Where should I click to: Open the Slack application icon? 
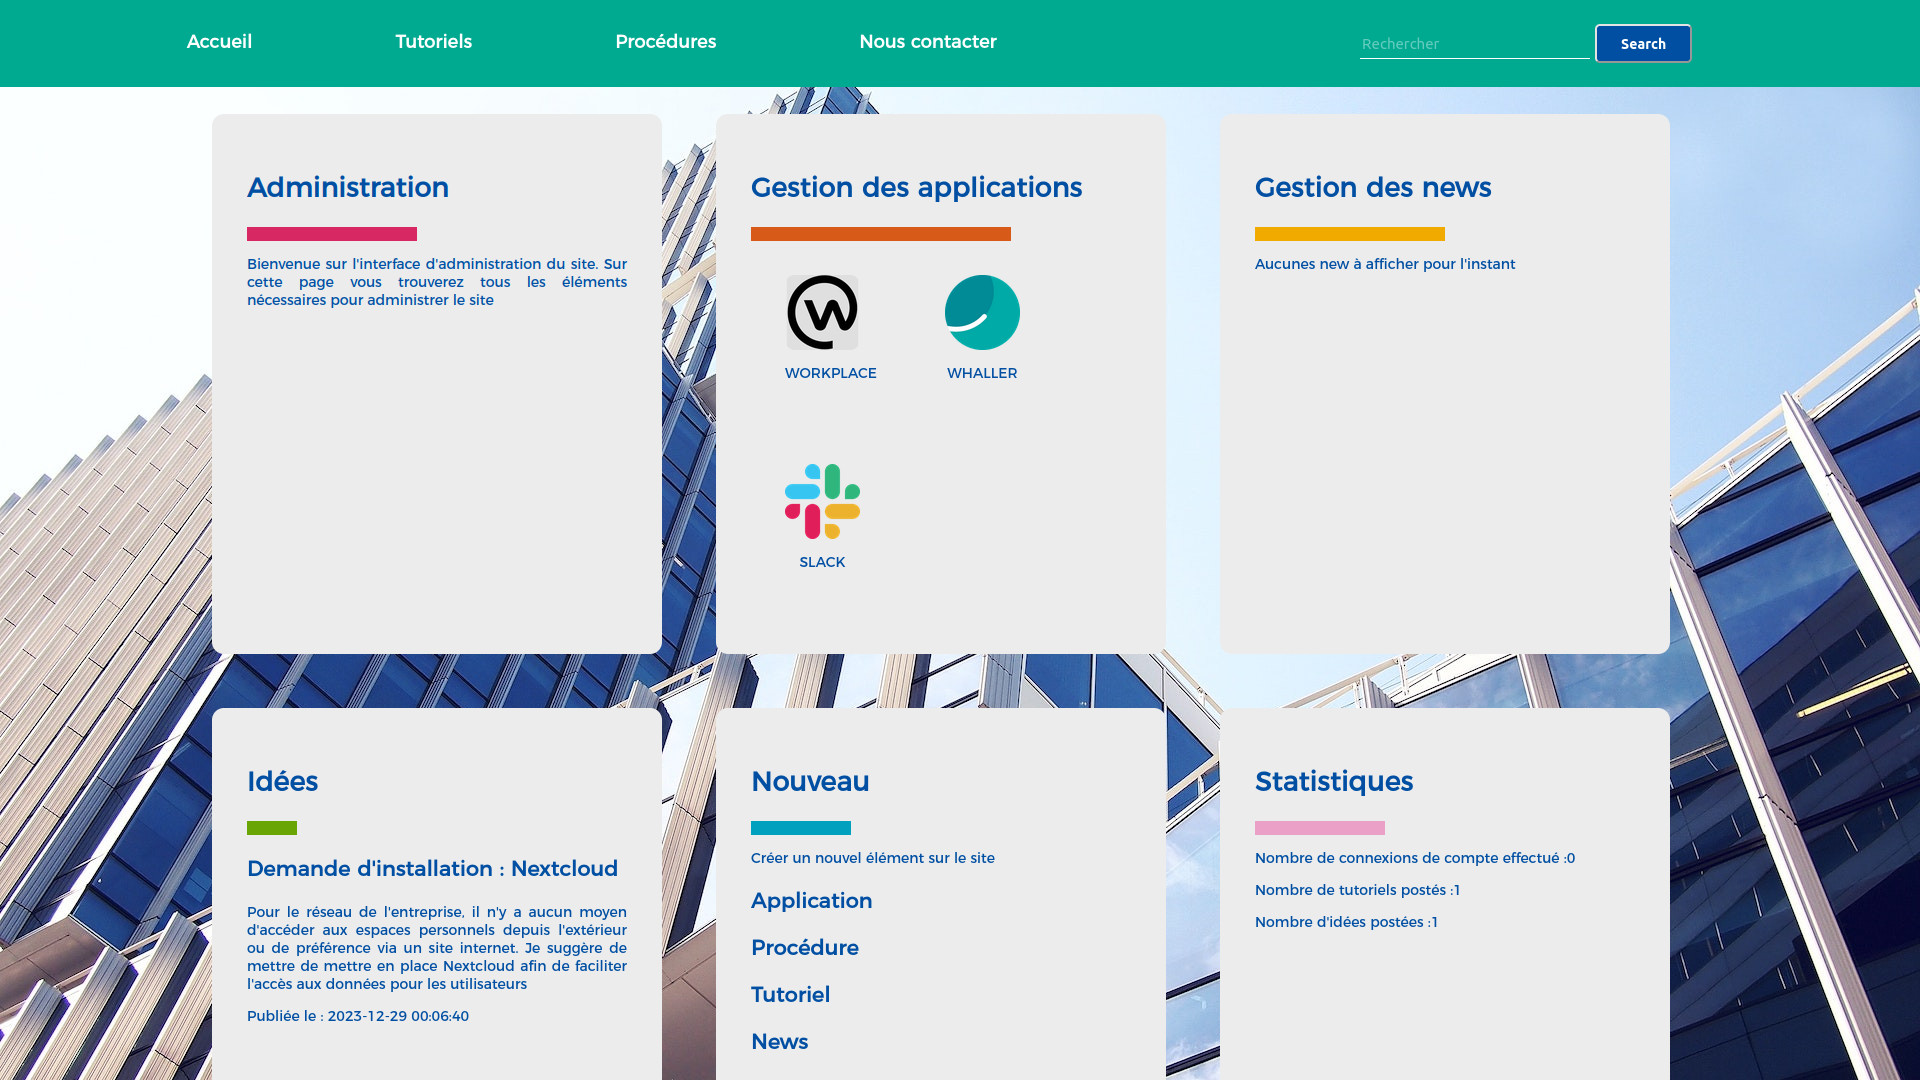coord(822,501)
